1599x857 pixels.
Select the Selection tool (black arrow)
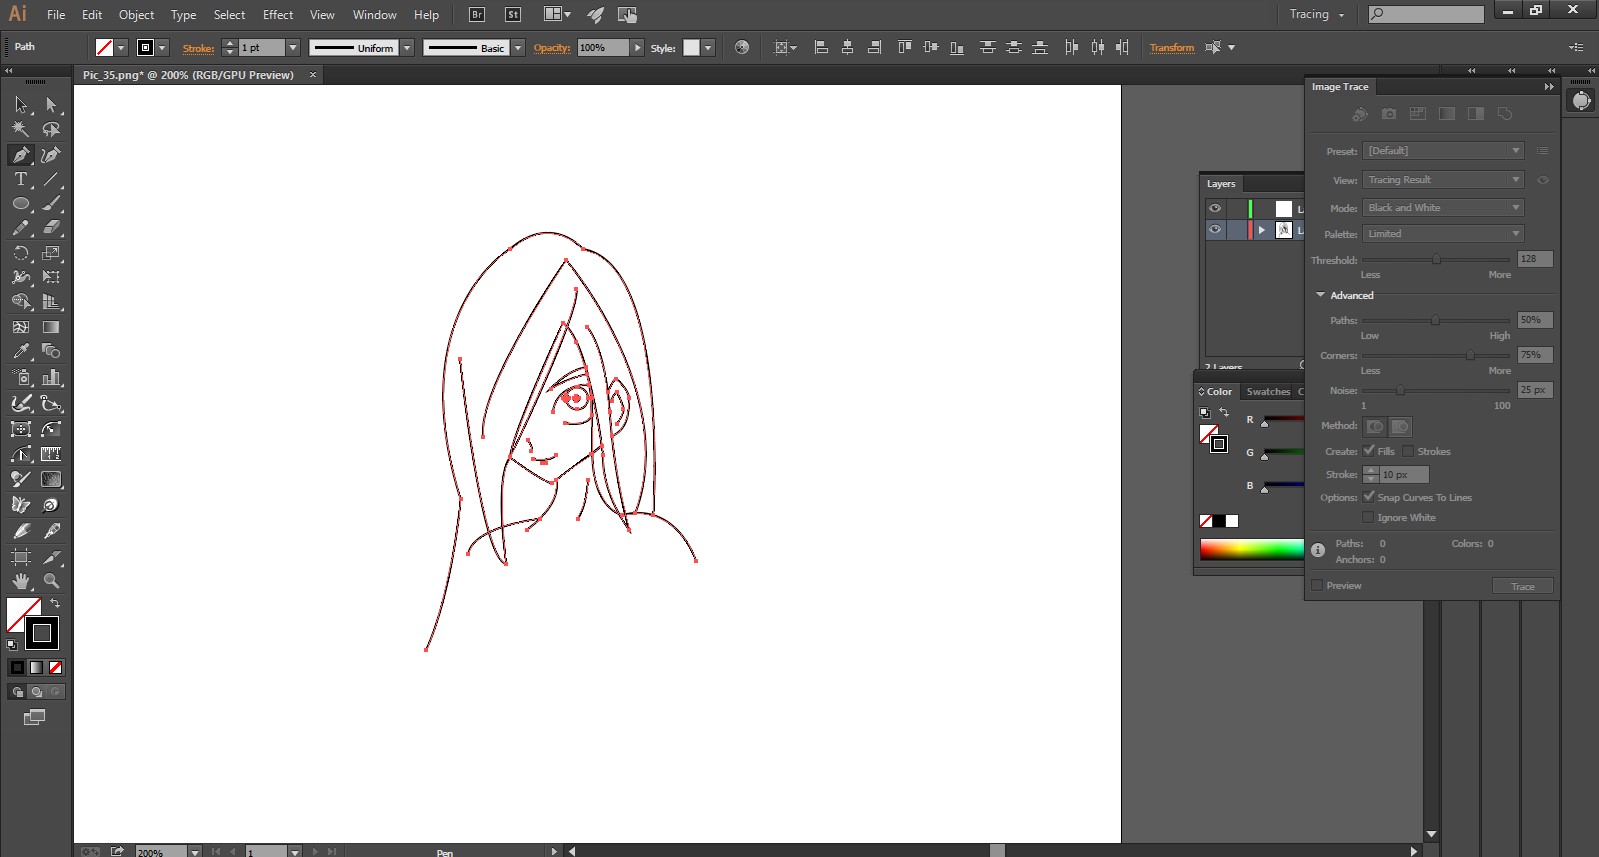tap(21, 105)
